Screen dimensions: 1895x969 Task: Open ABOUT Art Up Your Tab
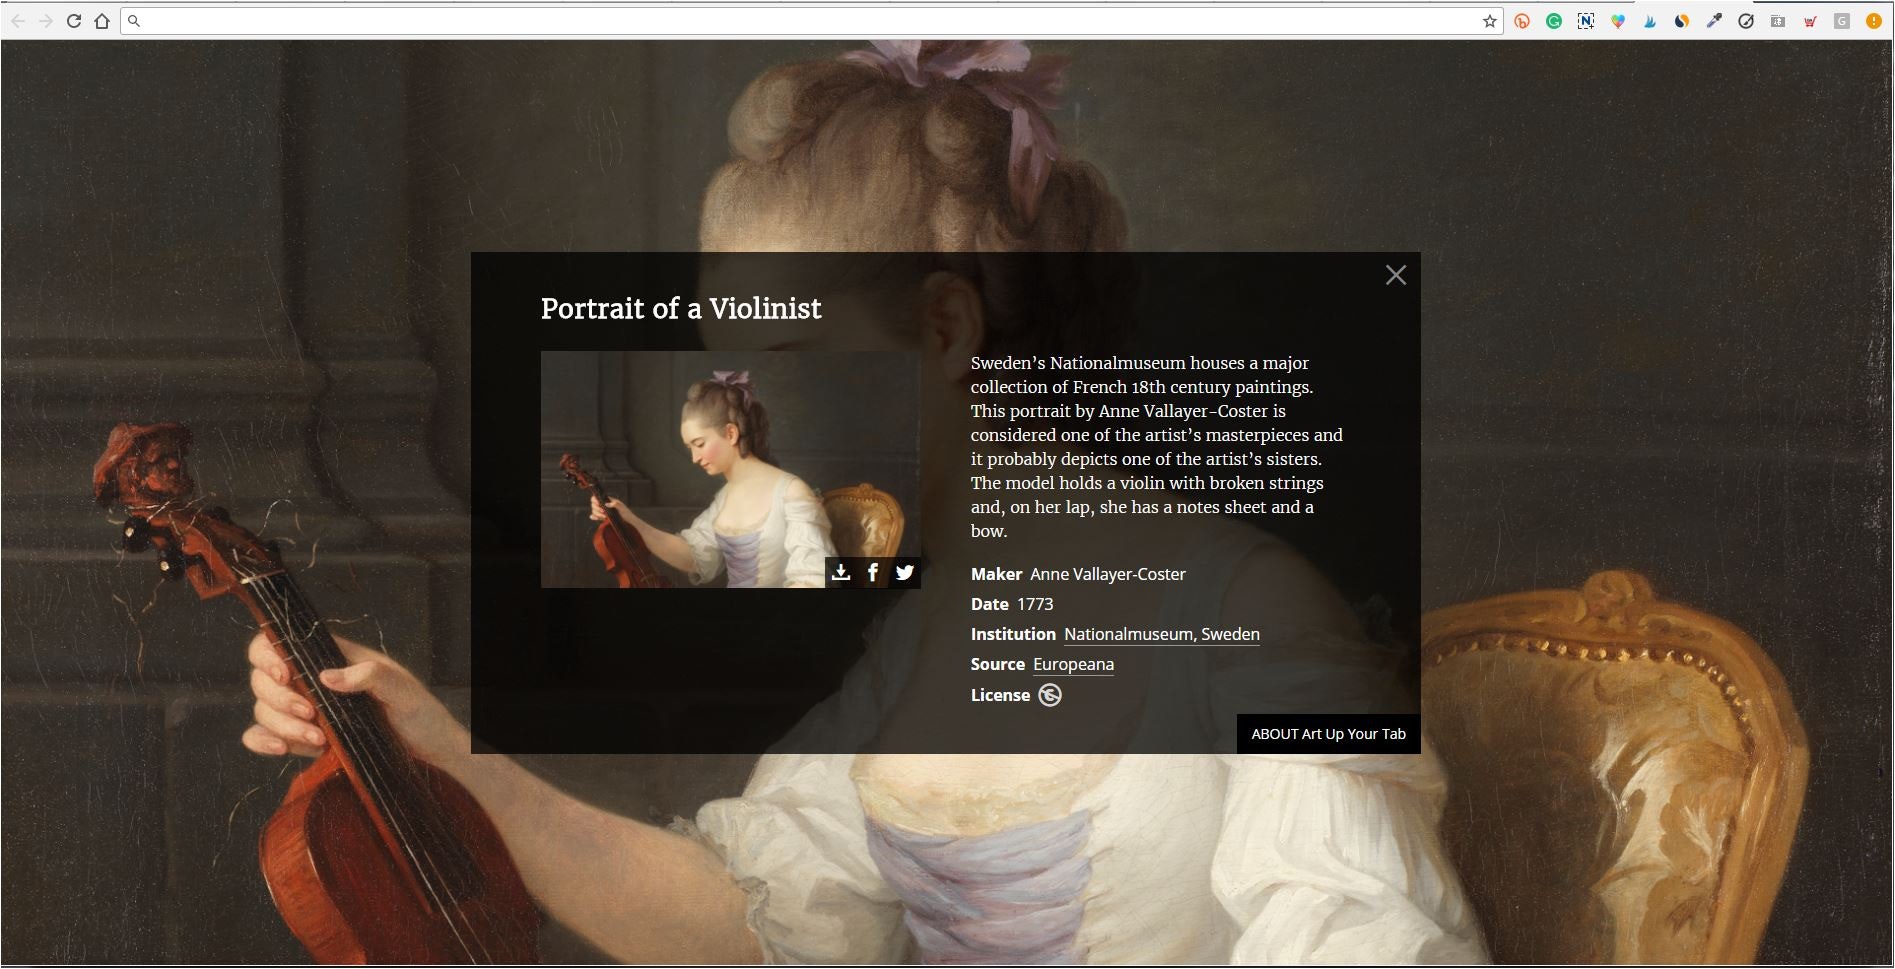click(x=1328, y=733)
